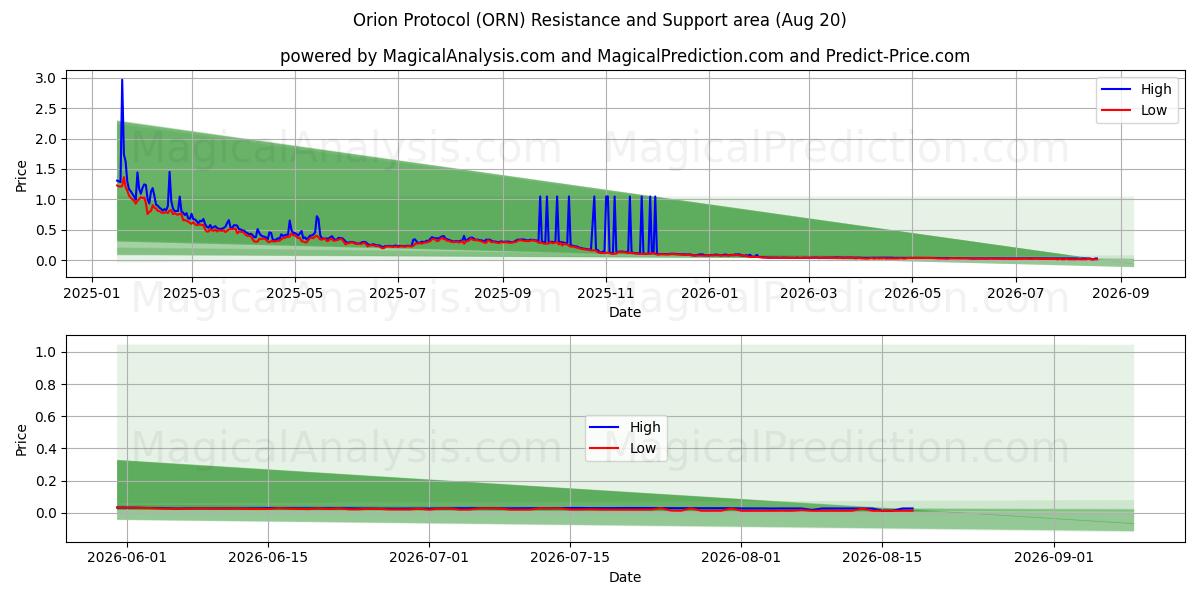Click the bottom chart 'Price' axis label
Screen dimensions: 1200x600
point(22,439)
